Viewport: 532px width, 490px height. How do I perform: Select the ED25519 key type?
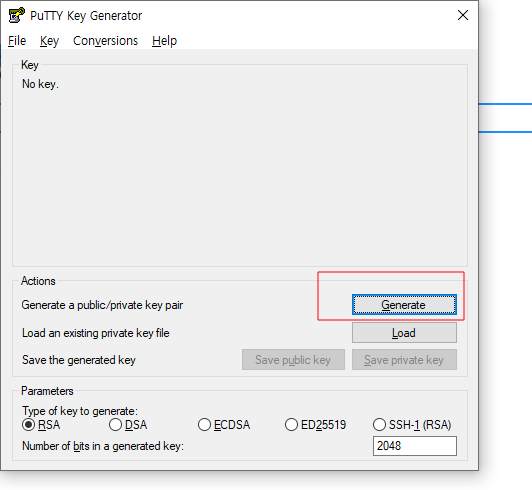click(316, 425)
